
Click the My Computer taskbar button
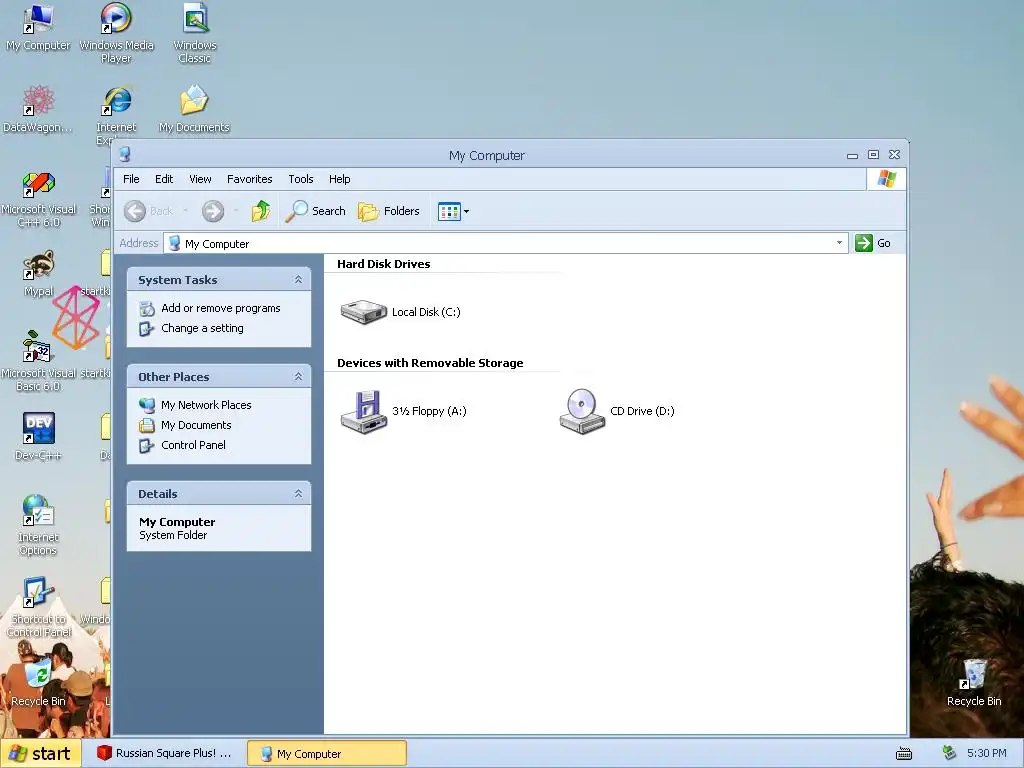tap(327, 753)
